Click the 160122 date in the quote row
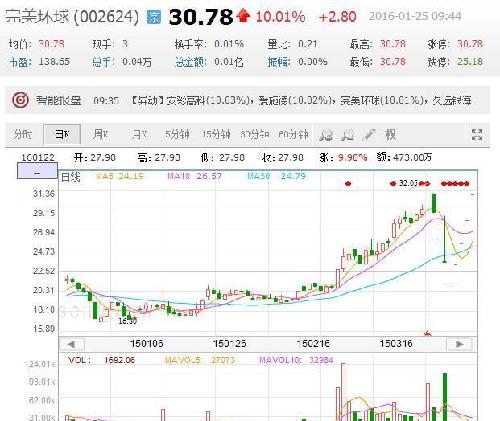 tap(38, 157)
